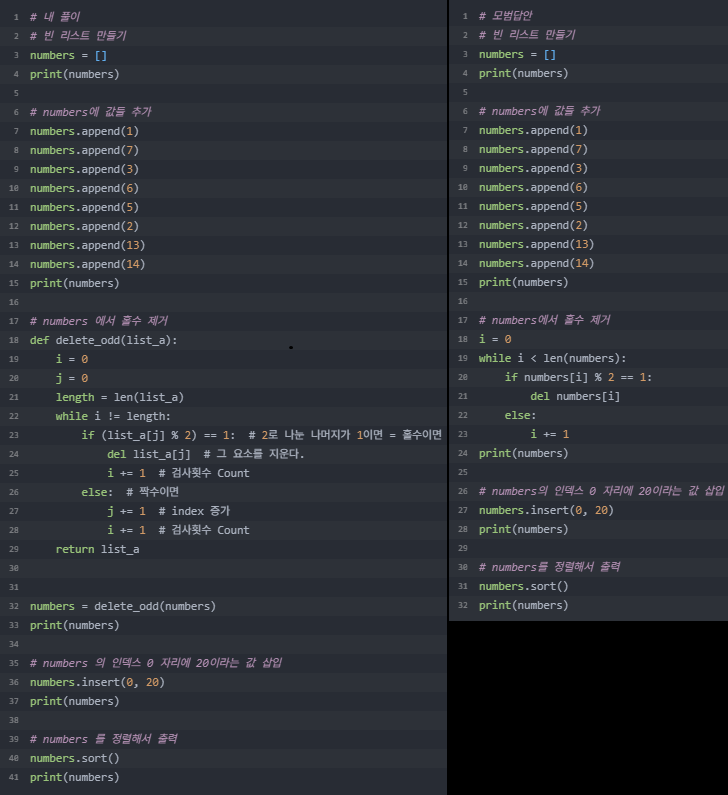The image size is (728, 795).
Task: Click 'while i < len(numbers):' in 모범답안
Action: [553, 358]
